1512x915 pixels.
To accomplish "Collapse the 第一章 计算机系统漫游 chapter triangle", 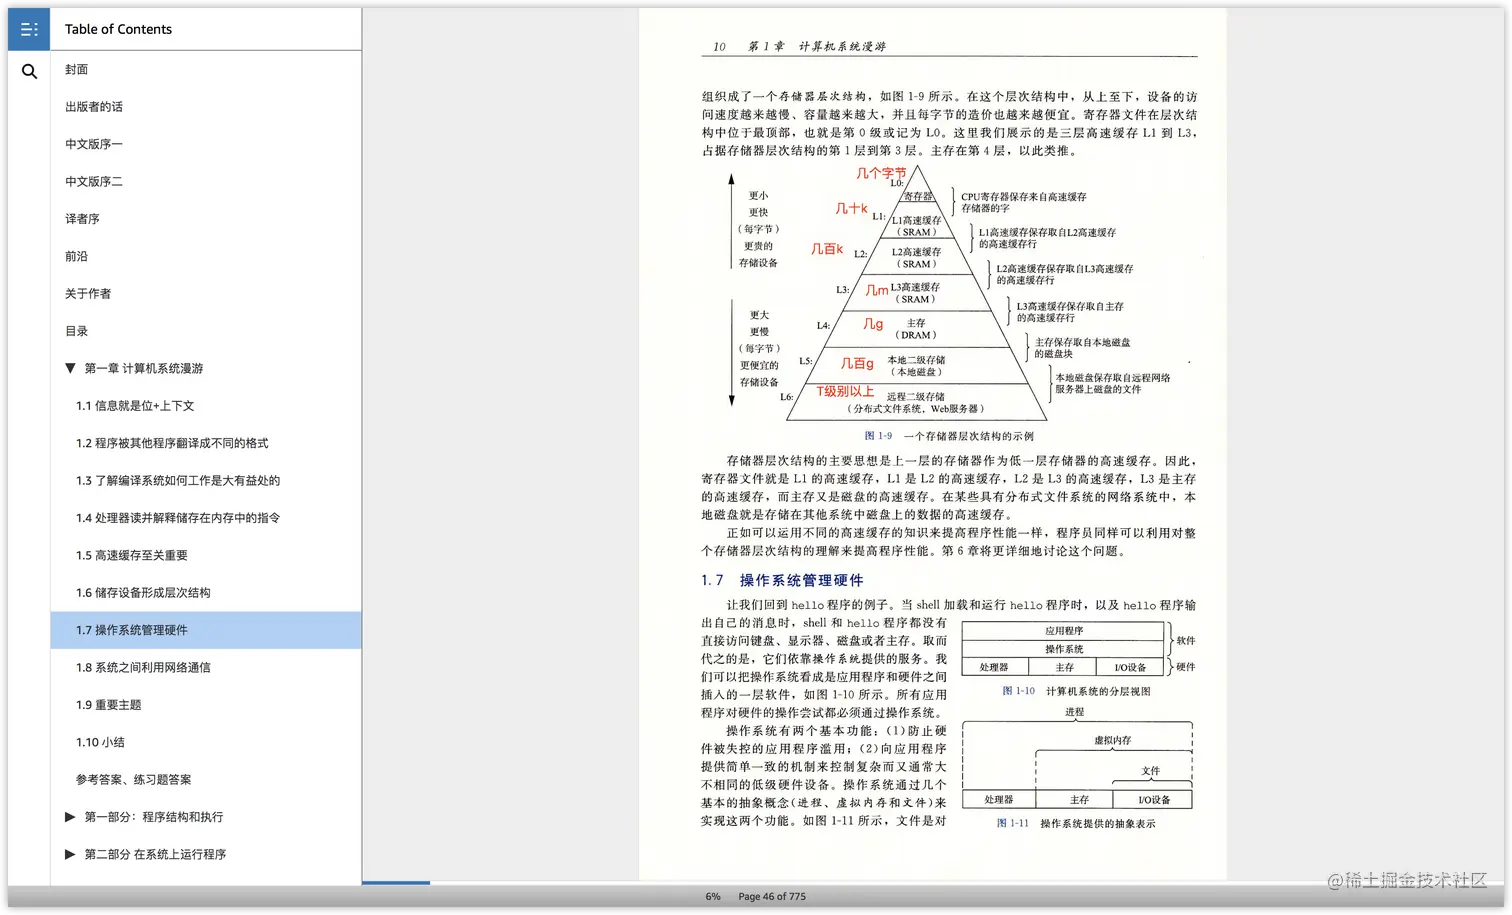I will pos(70,368).
